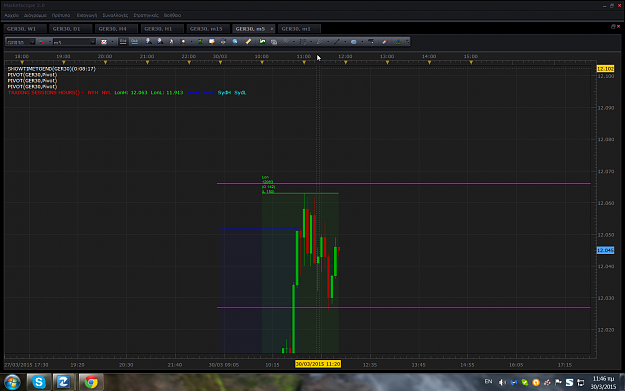Viewport: 625px width, 391px height.
Task: Click the chart magnifier icon with dropdown
Action: click(x=183, y=41)
